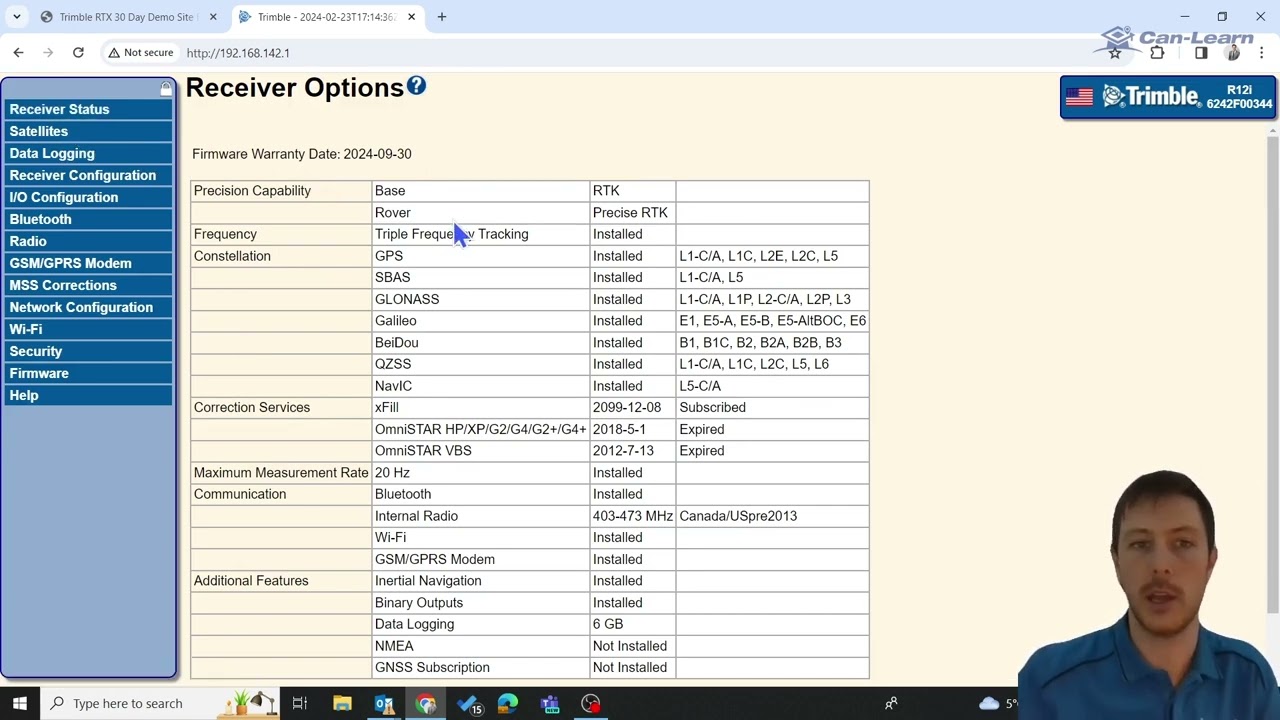Click the sidebar lock icon
This screenshot has width=1280, height=720.
click(x=166, y=89)
